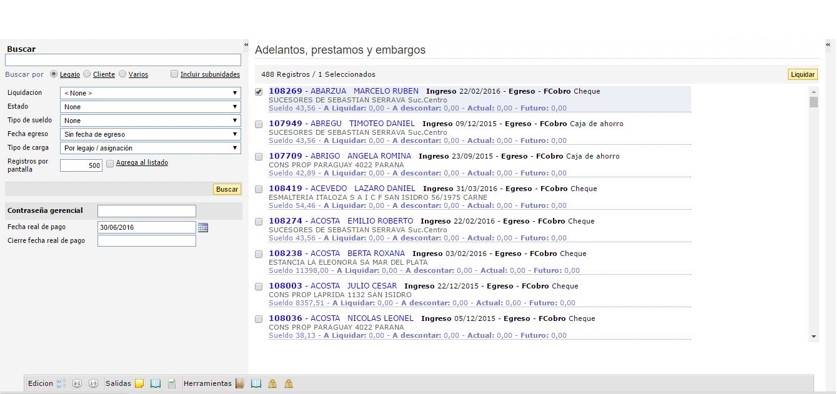This screenshot has width=837, height=394.
Task: Check record 107709 ABRIGO ANGELA ROMINA
Action: pyautogui.click(x=259, y=157)
